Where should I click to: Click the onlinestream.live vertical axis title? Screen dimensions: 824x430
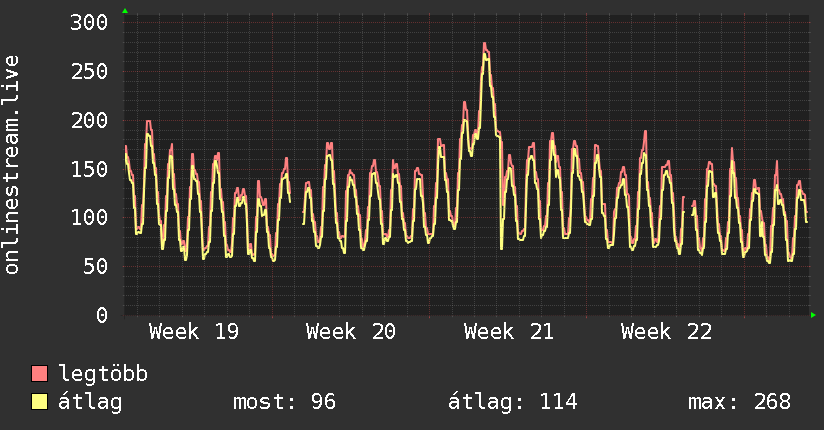(x=11, y=165)
